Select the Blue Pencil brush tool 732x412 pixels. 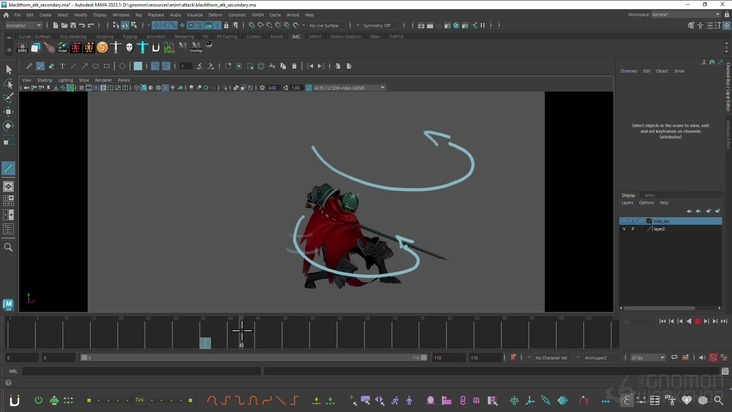[40, 66]
